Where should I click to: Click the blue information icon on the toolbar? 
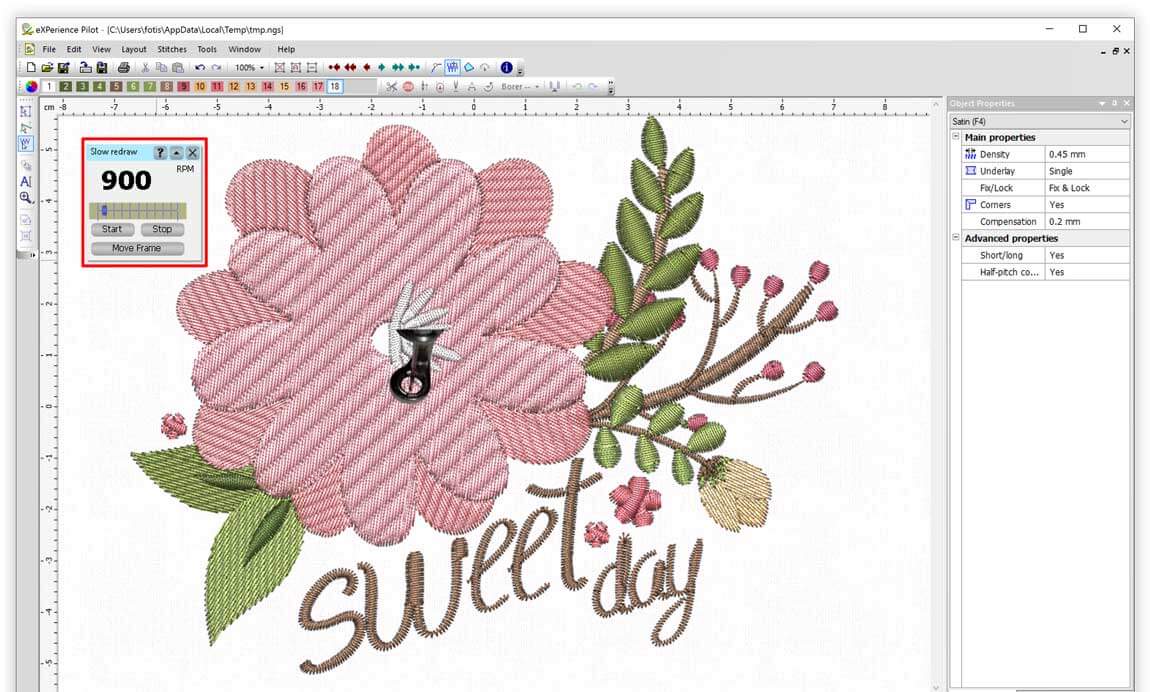pos(508,68)
